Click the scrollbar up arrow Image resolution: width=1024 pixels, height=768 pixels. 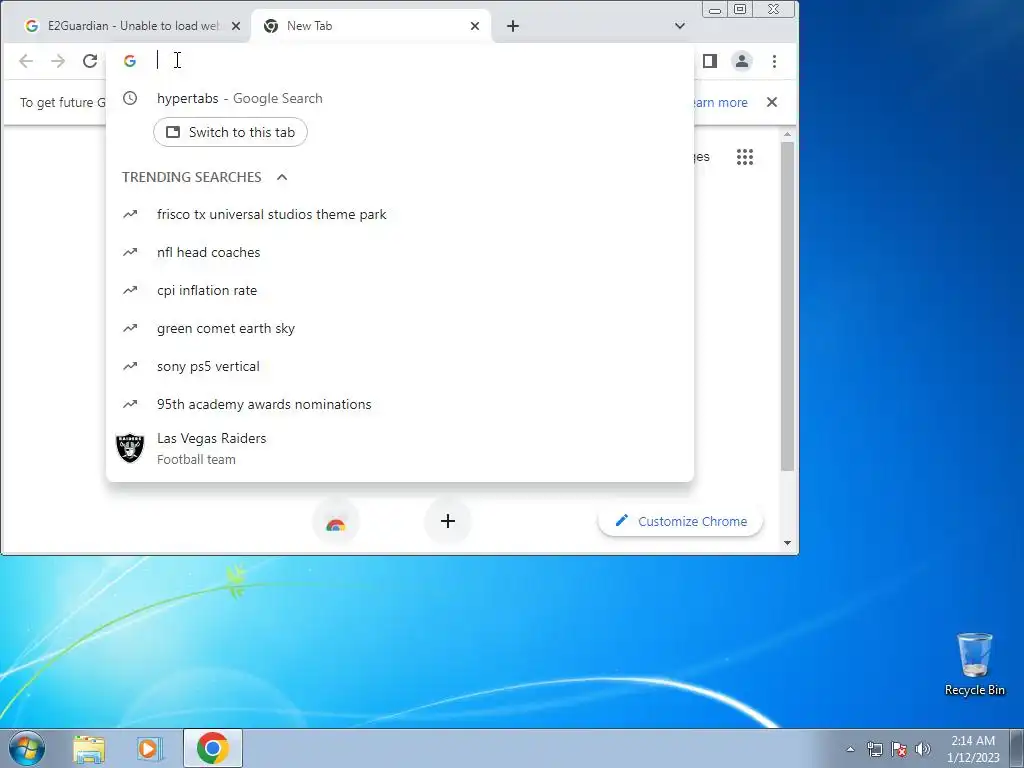coord(788,135)
